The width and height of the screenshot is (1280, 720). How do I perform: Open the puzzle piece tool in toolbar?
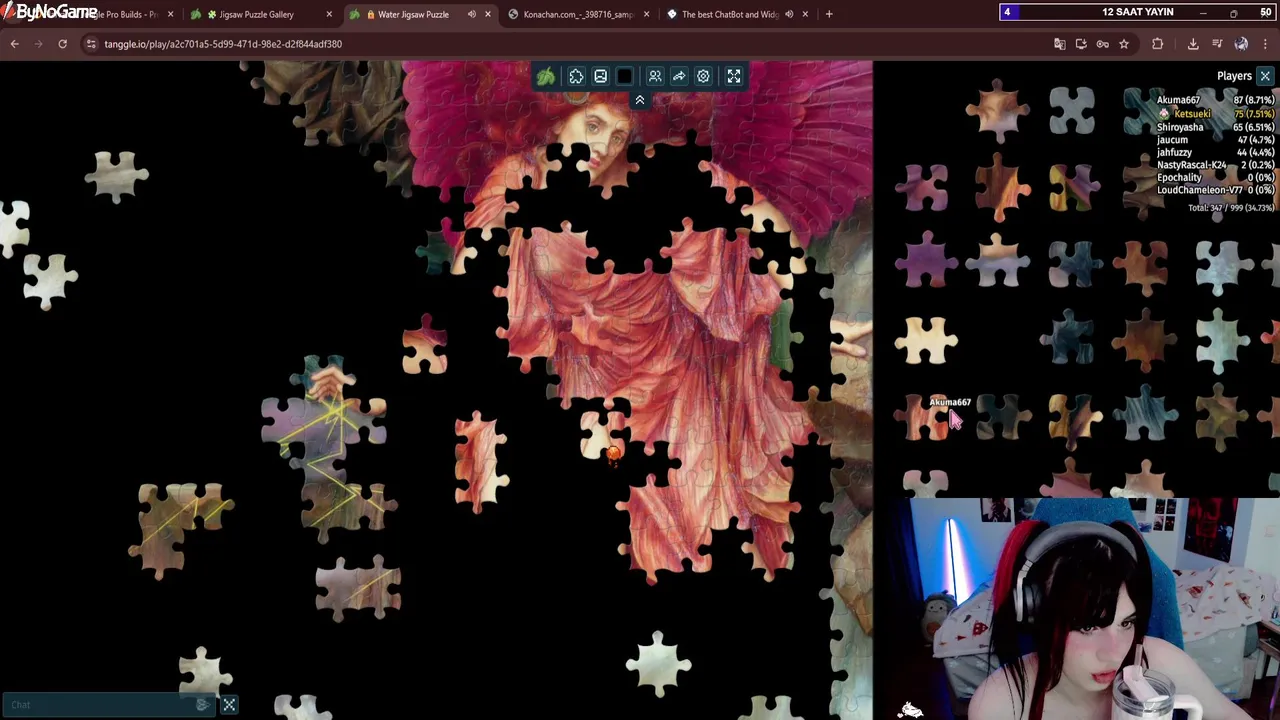[576, 76]
